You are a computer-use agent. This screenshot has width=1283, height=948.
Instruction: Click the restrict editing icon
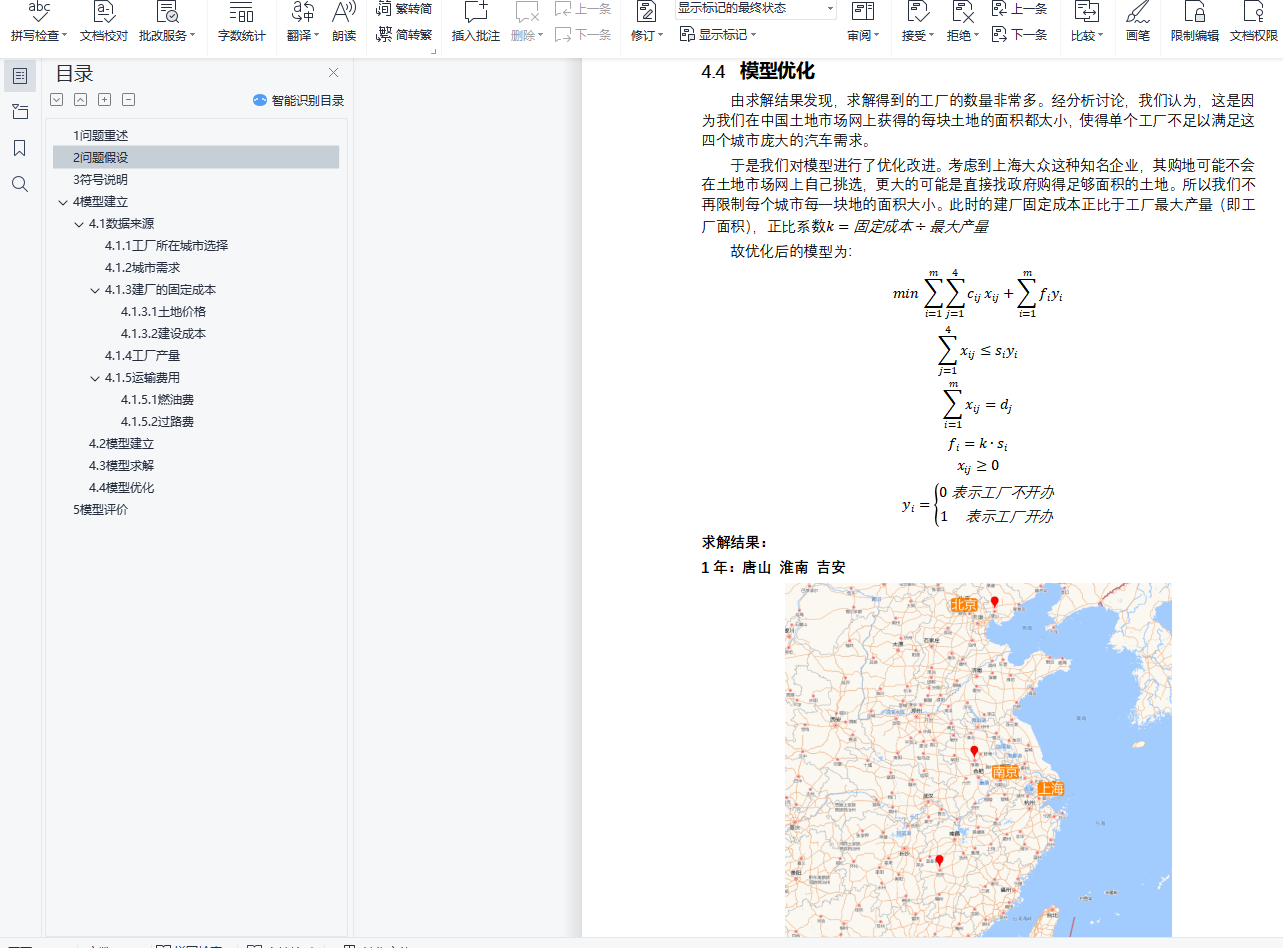pos(1194,22)
